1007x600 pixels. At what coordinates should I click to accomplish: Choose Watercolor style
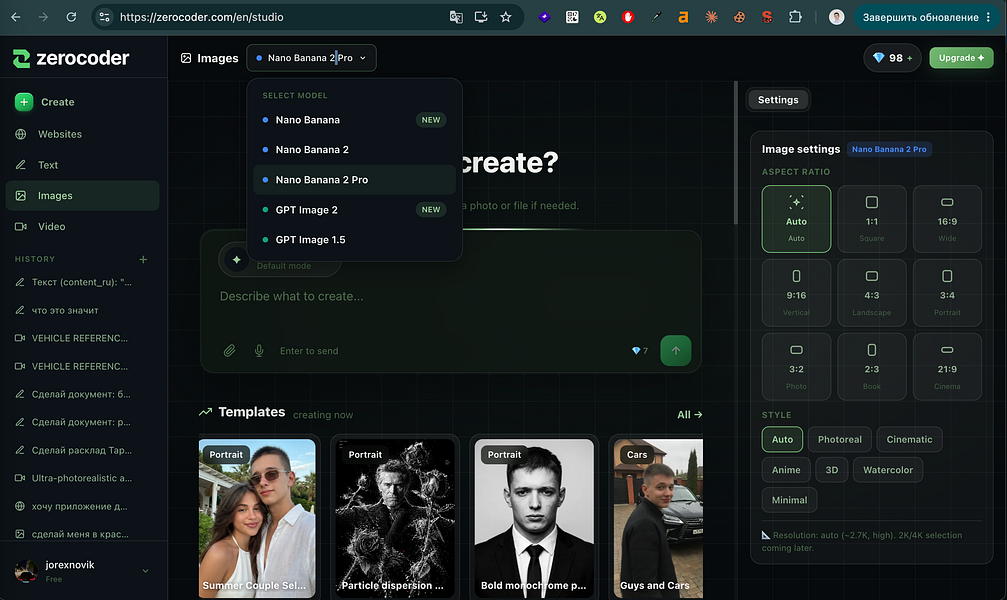(888, 470)
